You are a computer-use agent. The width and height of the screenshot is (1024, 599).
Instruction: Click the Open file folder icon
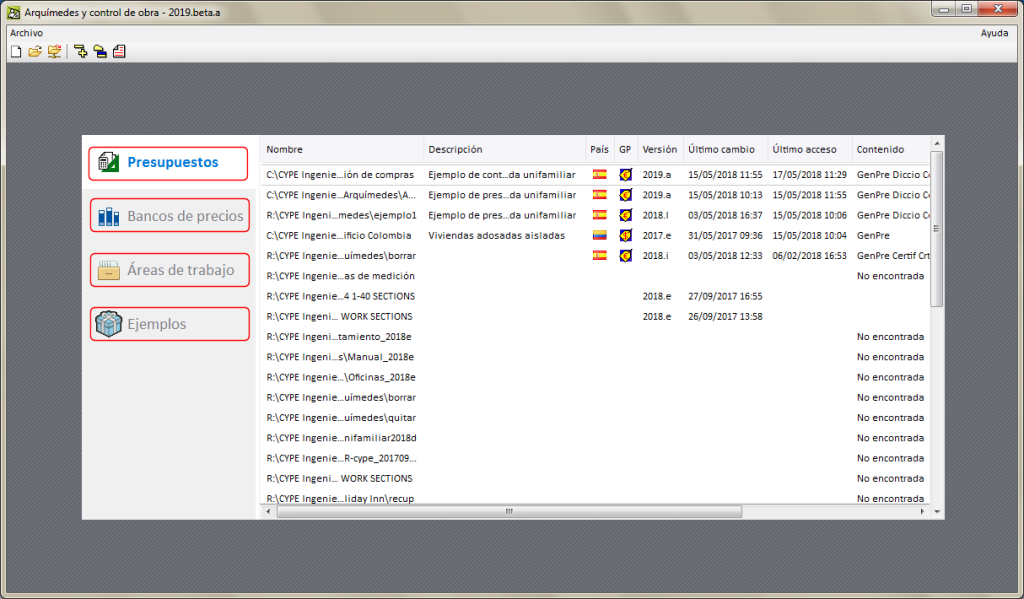(x=35, y=52)
